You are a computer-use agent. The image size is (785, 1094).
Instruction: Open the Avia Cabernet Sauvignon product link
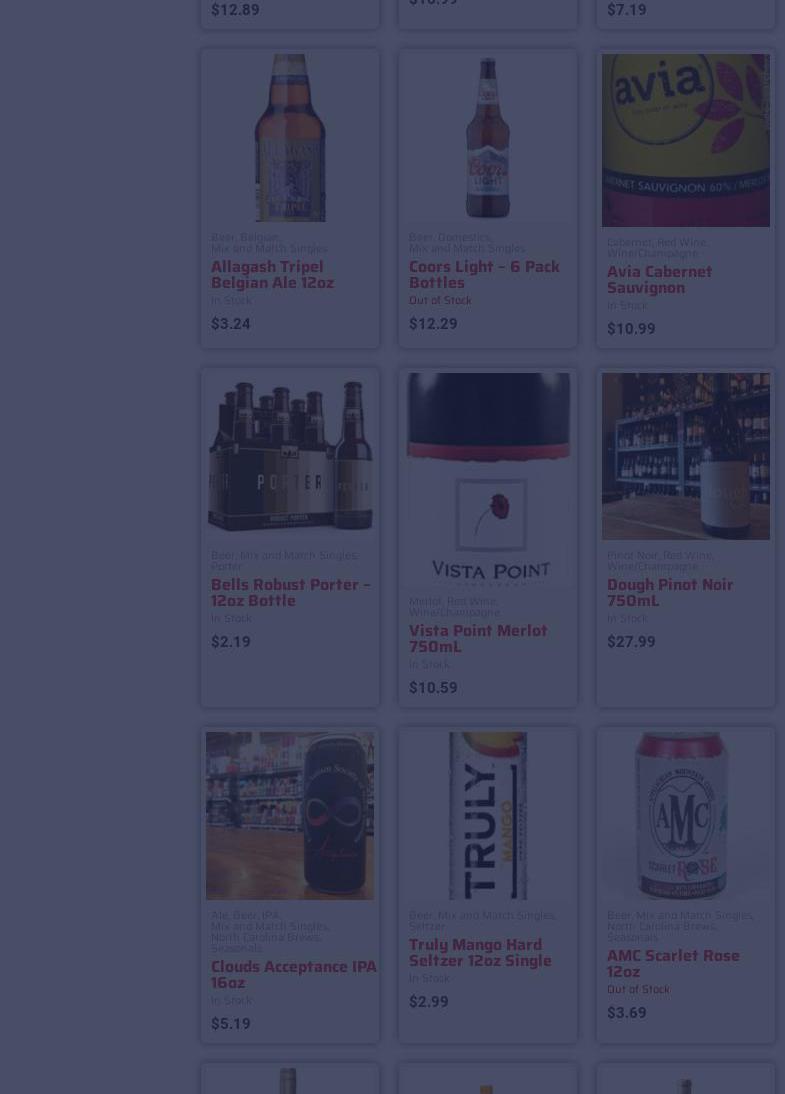coord(659,279)
